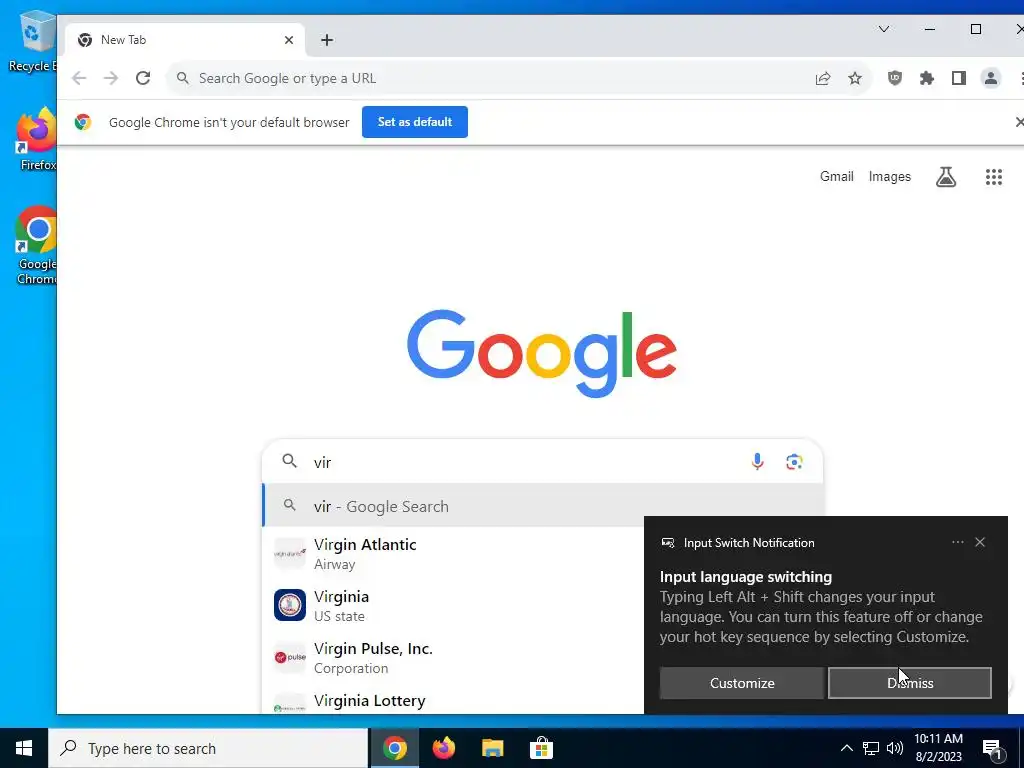Viewport: 1024px width, 768px height.
Task: Close the Input Switch Notification
Action: (980, 542)
